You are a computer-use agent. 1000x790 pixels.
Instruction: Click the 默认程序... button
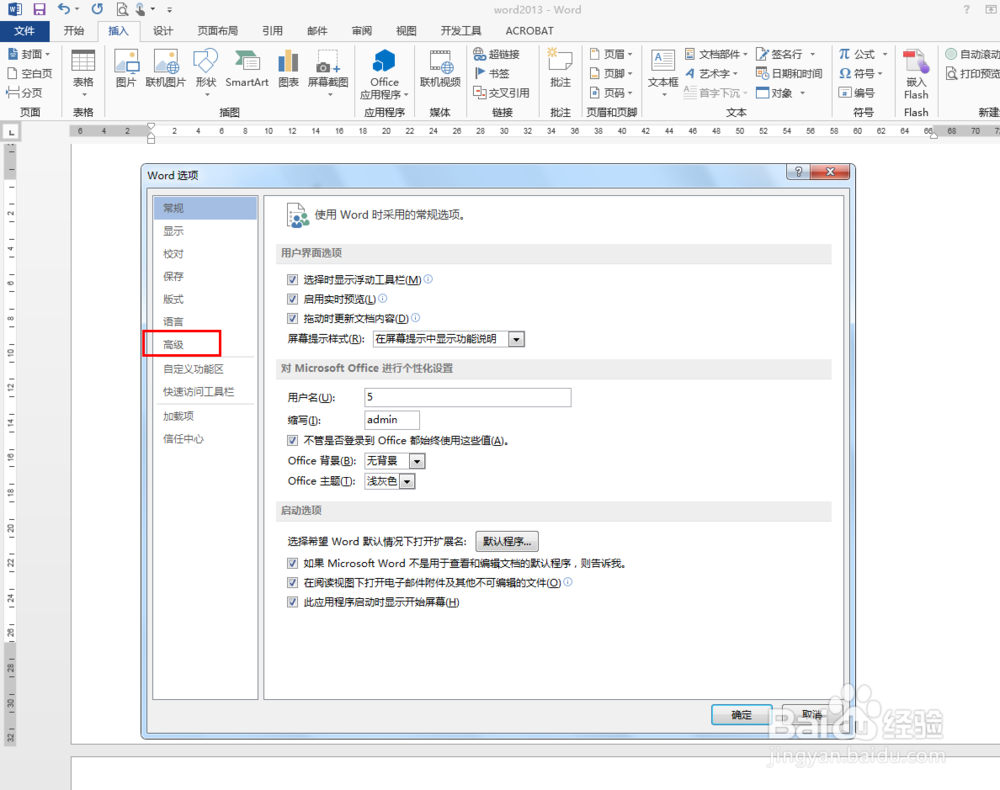[x=507, y=541]
